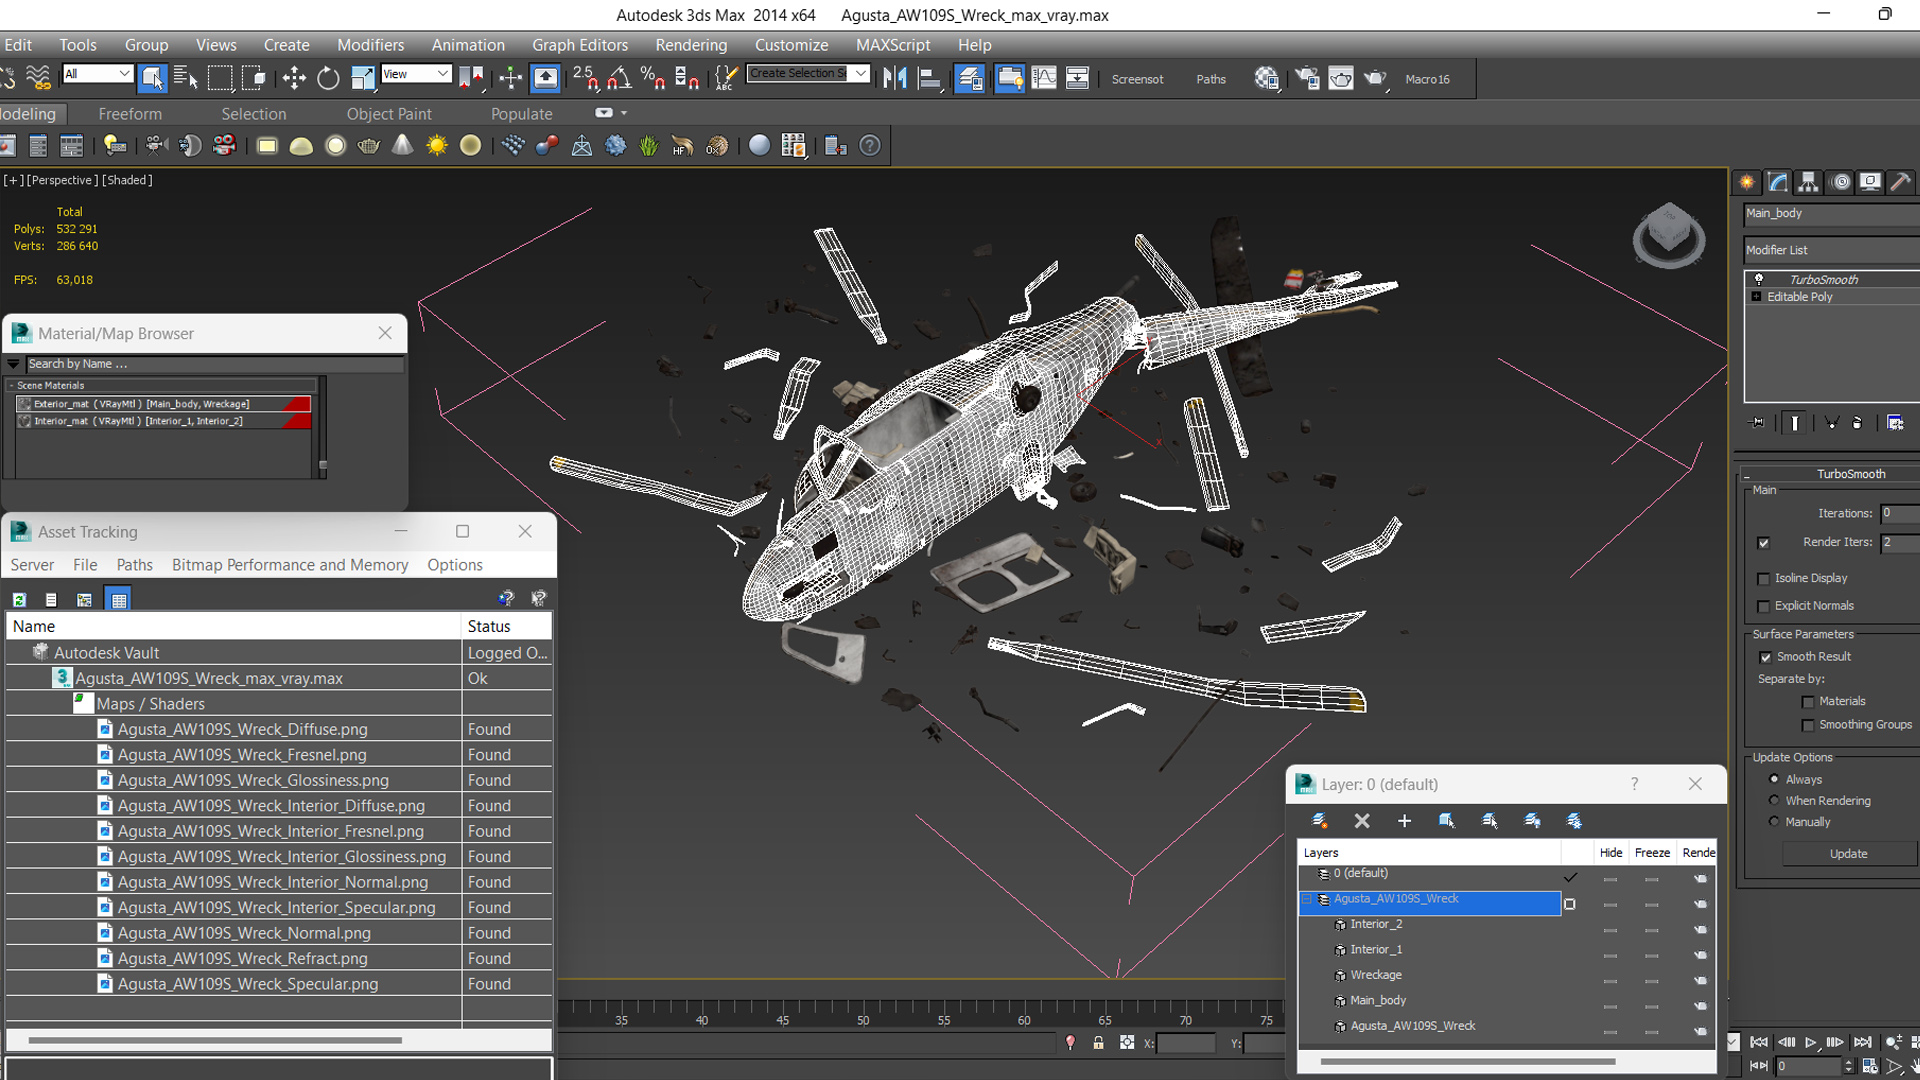The image size is (1920, 1080).
Task: Open the Motion command panel tab
Action: [x=1840, y=182]
